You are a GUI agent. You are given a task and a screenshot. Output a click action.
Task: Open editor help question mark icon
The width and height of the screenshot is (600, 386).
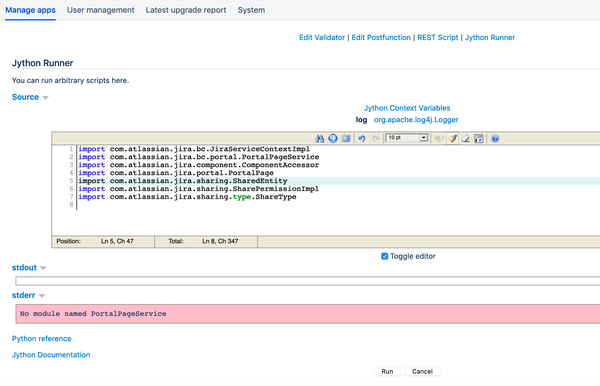pyautogui.click(x=495, y=138)
